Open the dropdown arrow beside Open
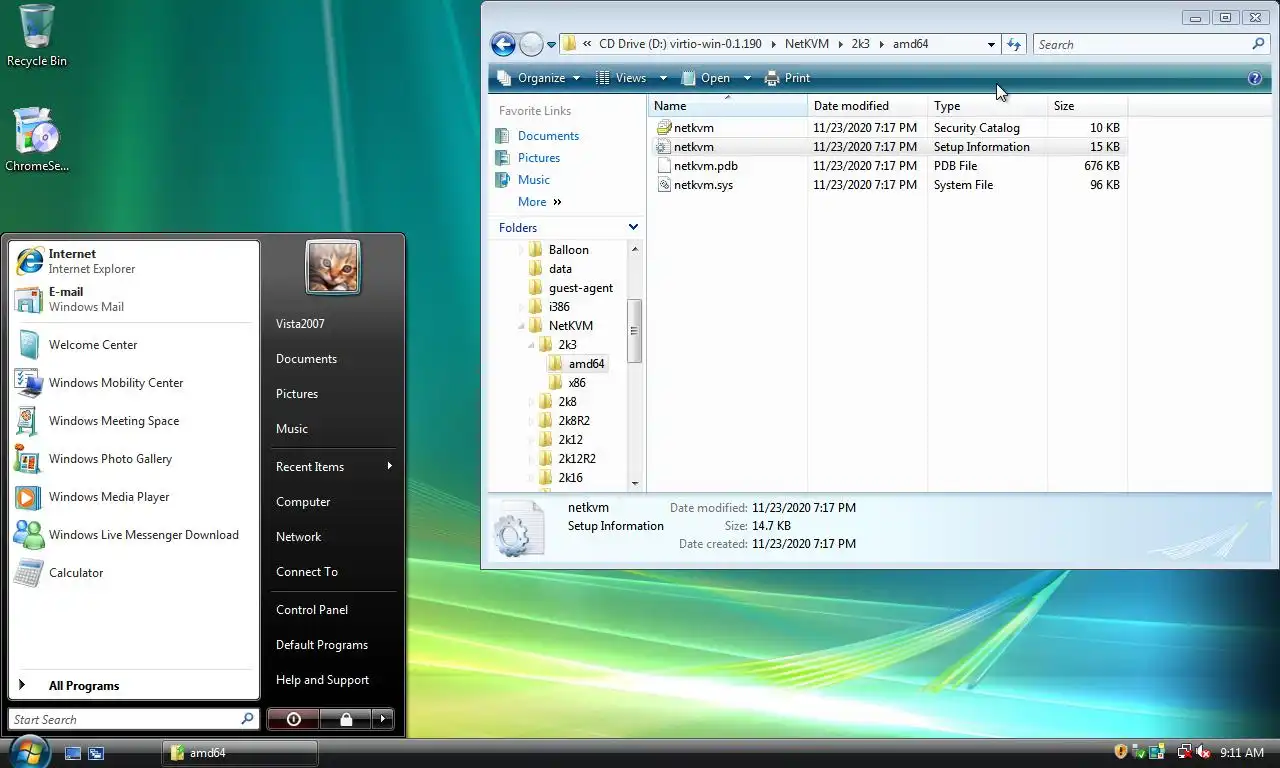Screen dimensions: 1280x768 point(746,78)
